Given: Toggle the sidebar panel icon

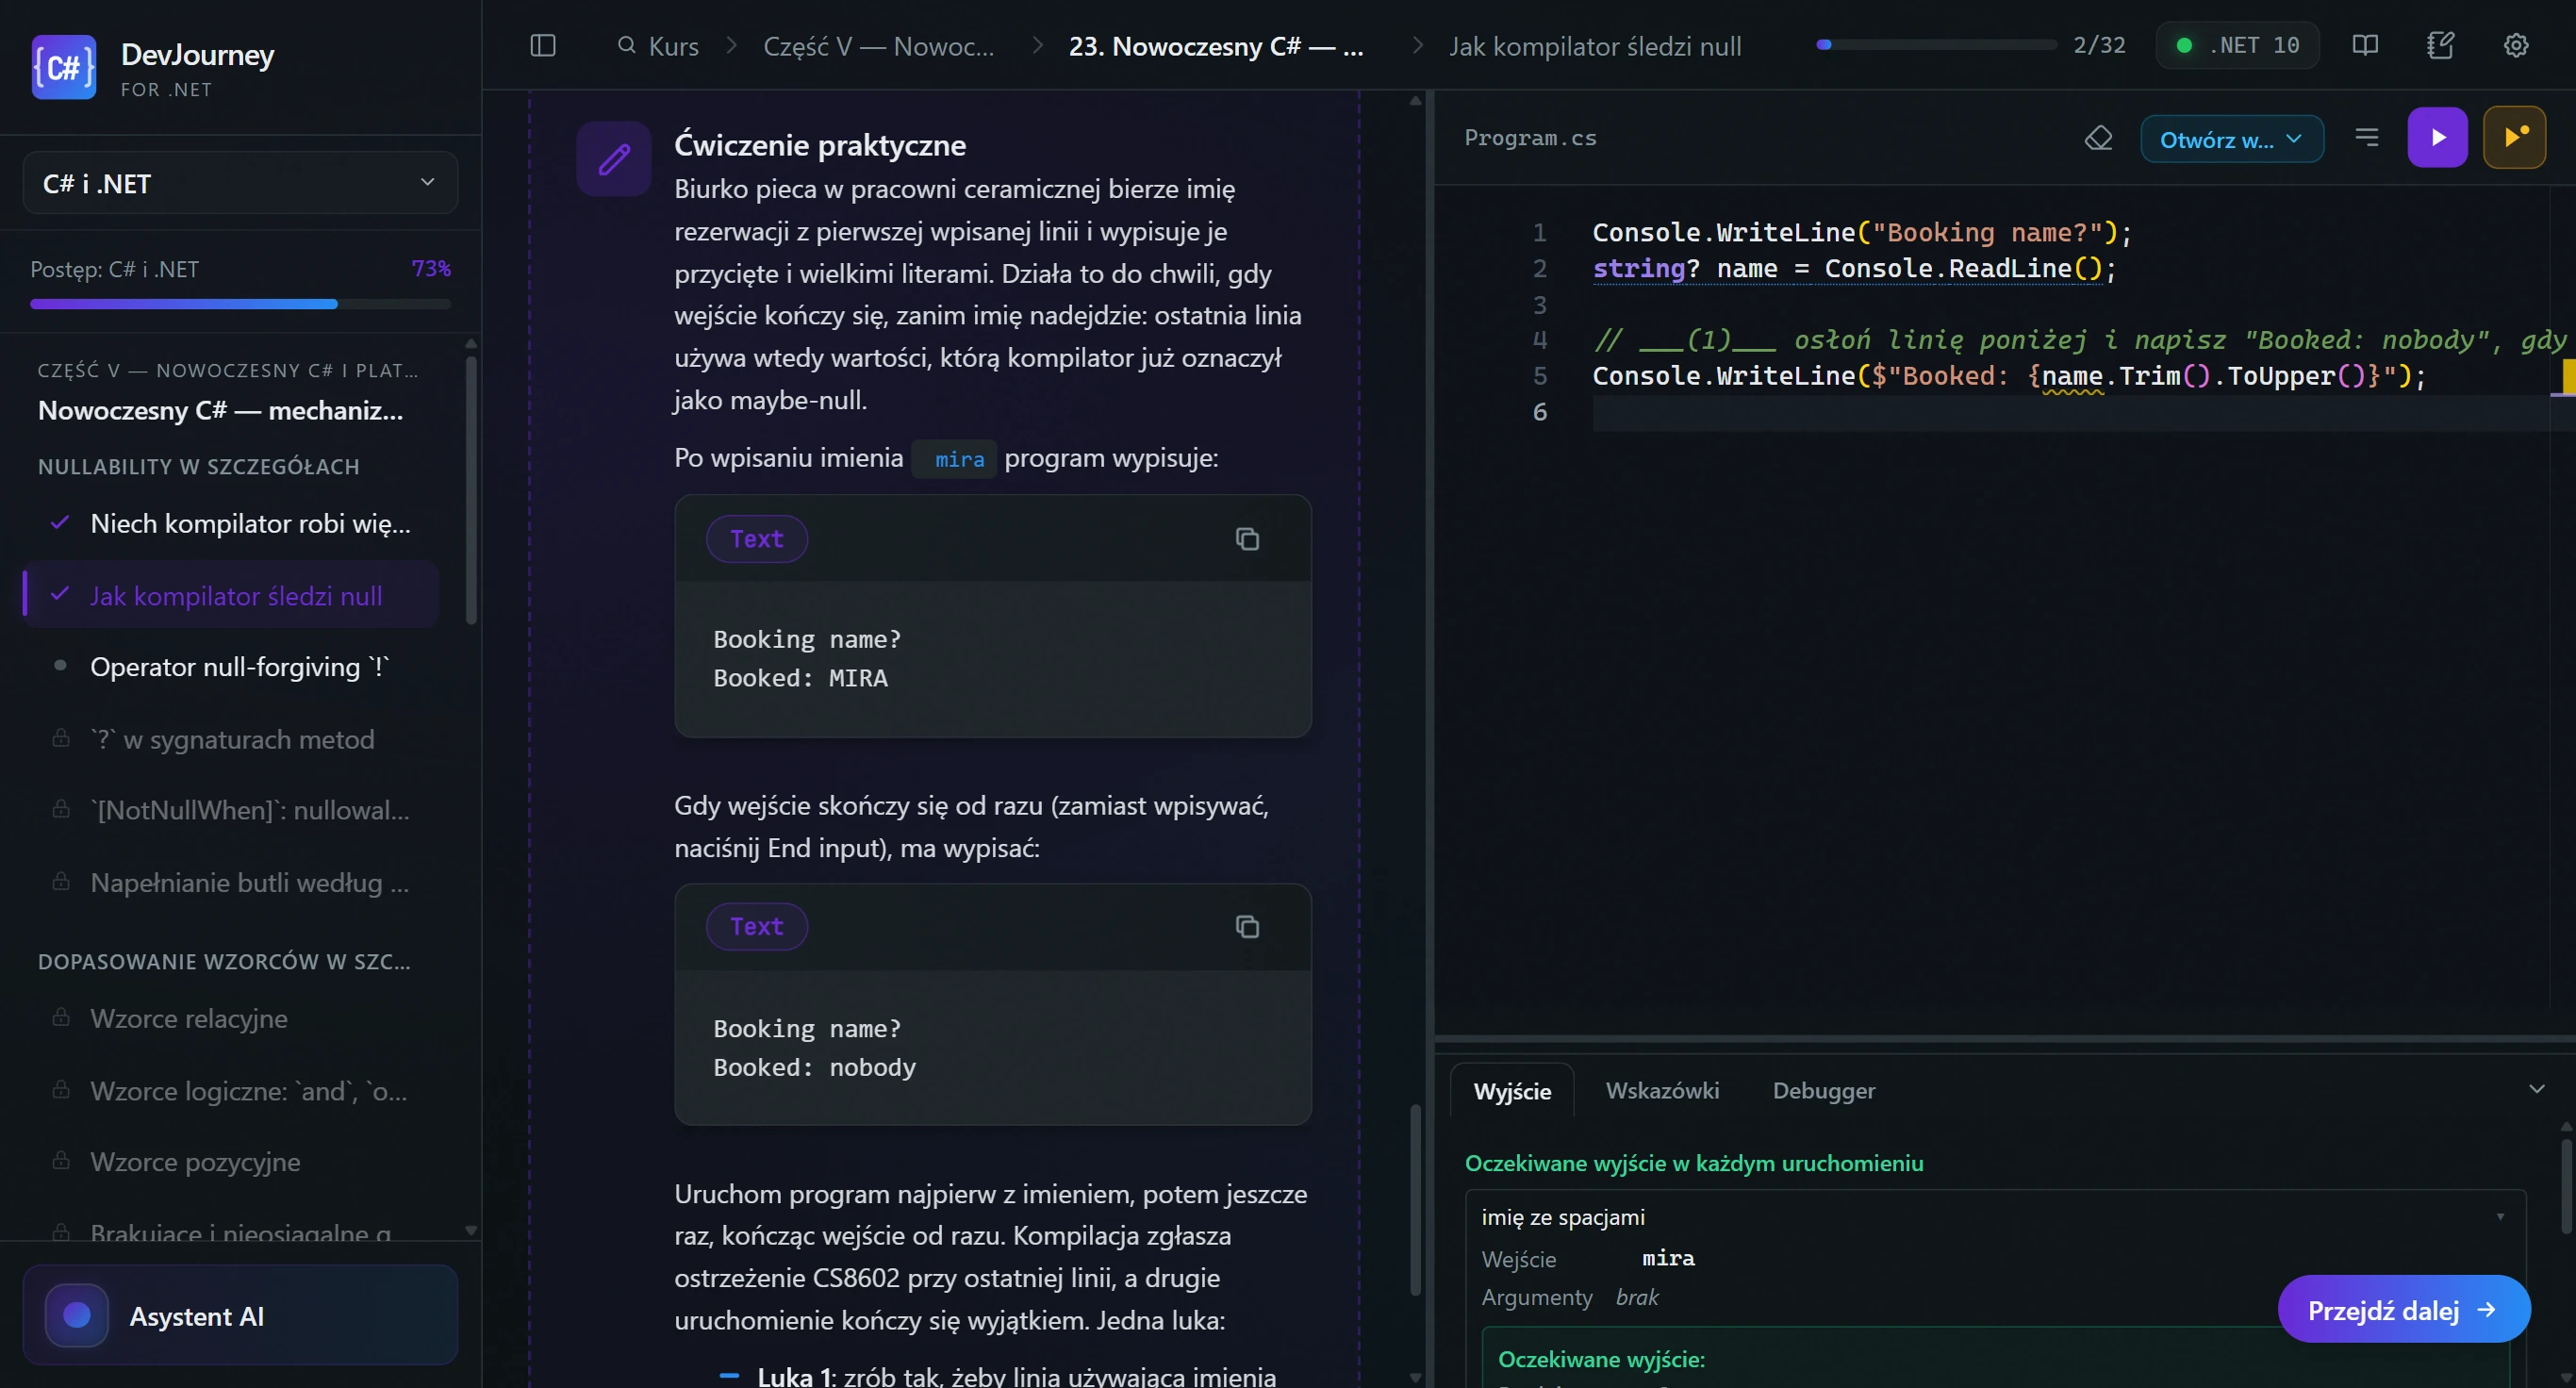Looking at the screenshot, I should (542, 46).
